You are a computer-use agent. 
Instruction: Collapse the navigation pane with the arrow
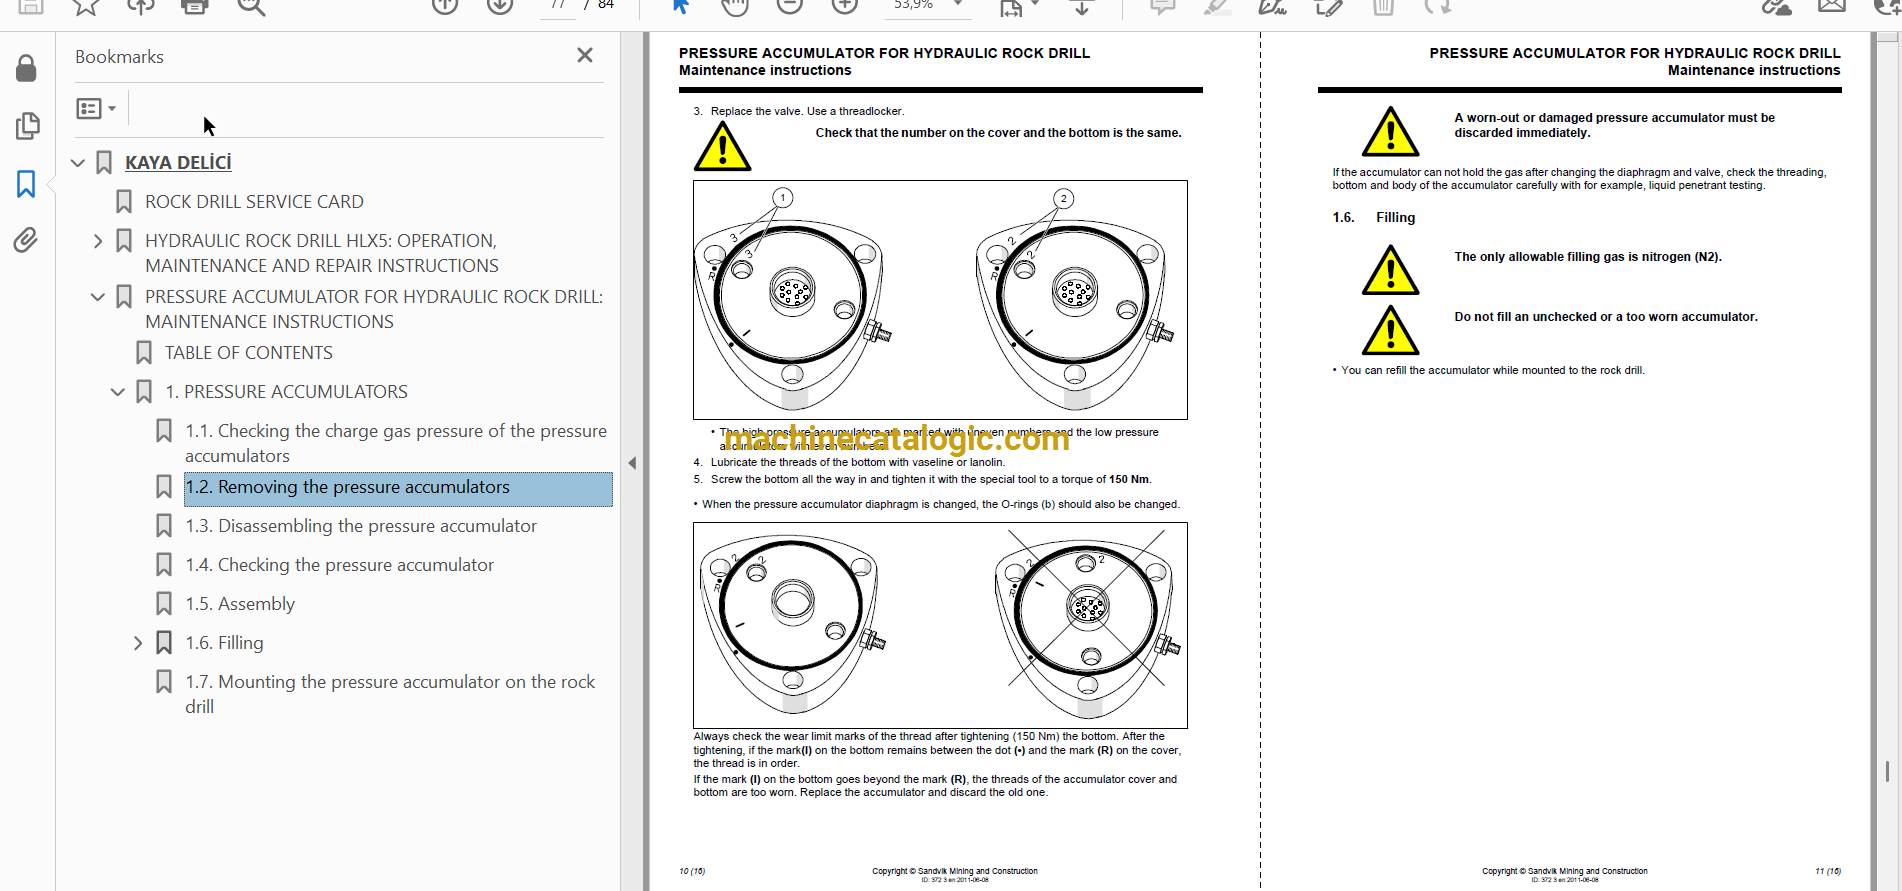pos(632,463)
